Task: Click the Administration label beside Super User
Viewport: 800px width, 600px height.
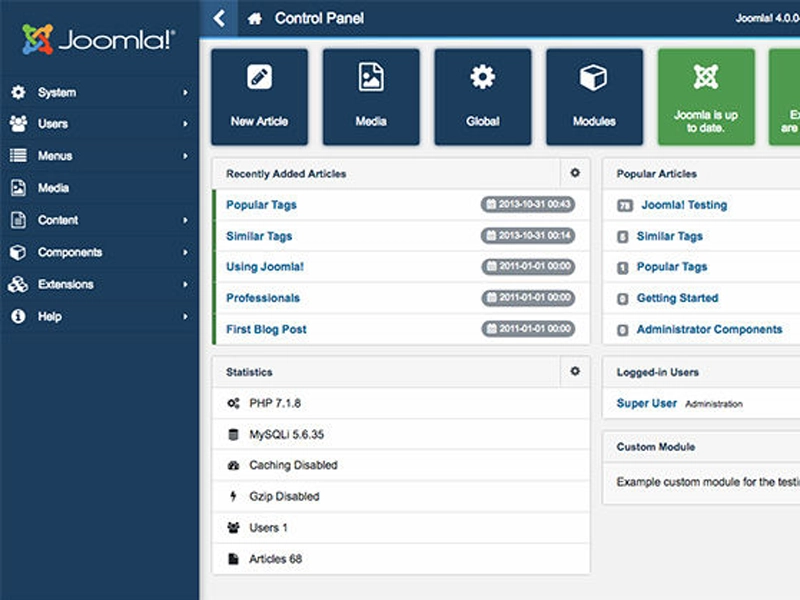Action: point(714,404)
